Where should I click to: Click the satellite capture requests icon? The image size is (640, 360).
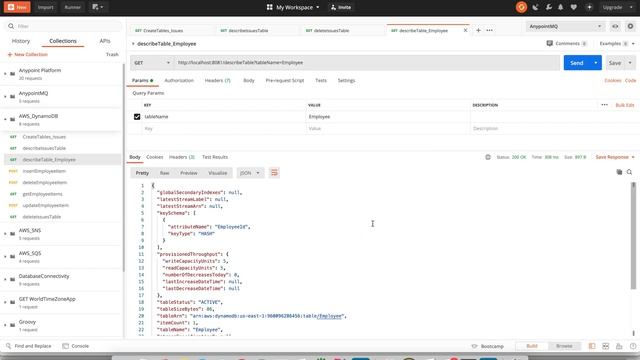(536, 7)
